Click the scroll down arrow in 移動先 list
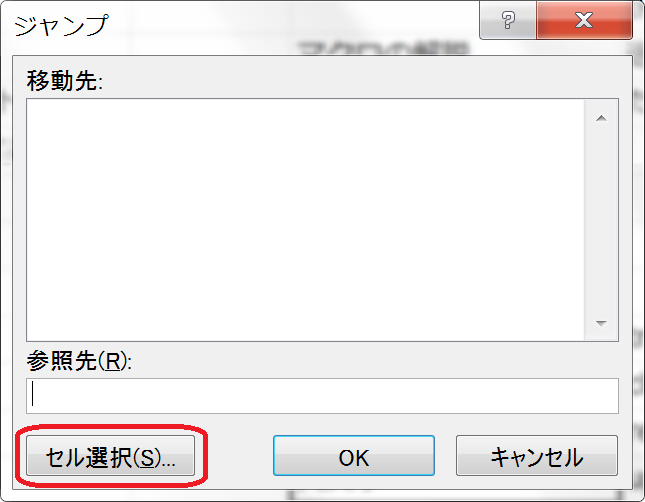 [x=601, y=323]
